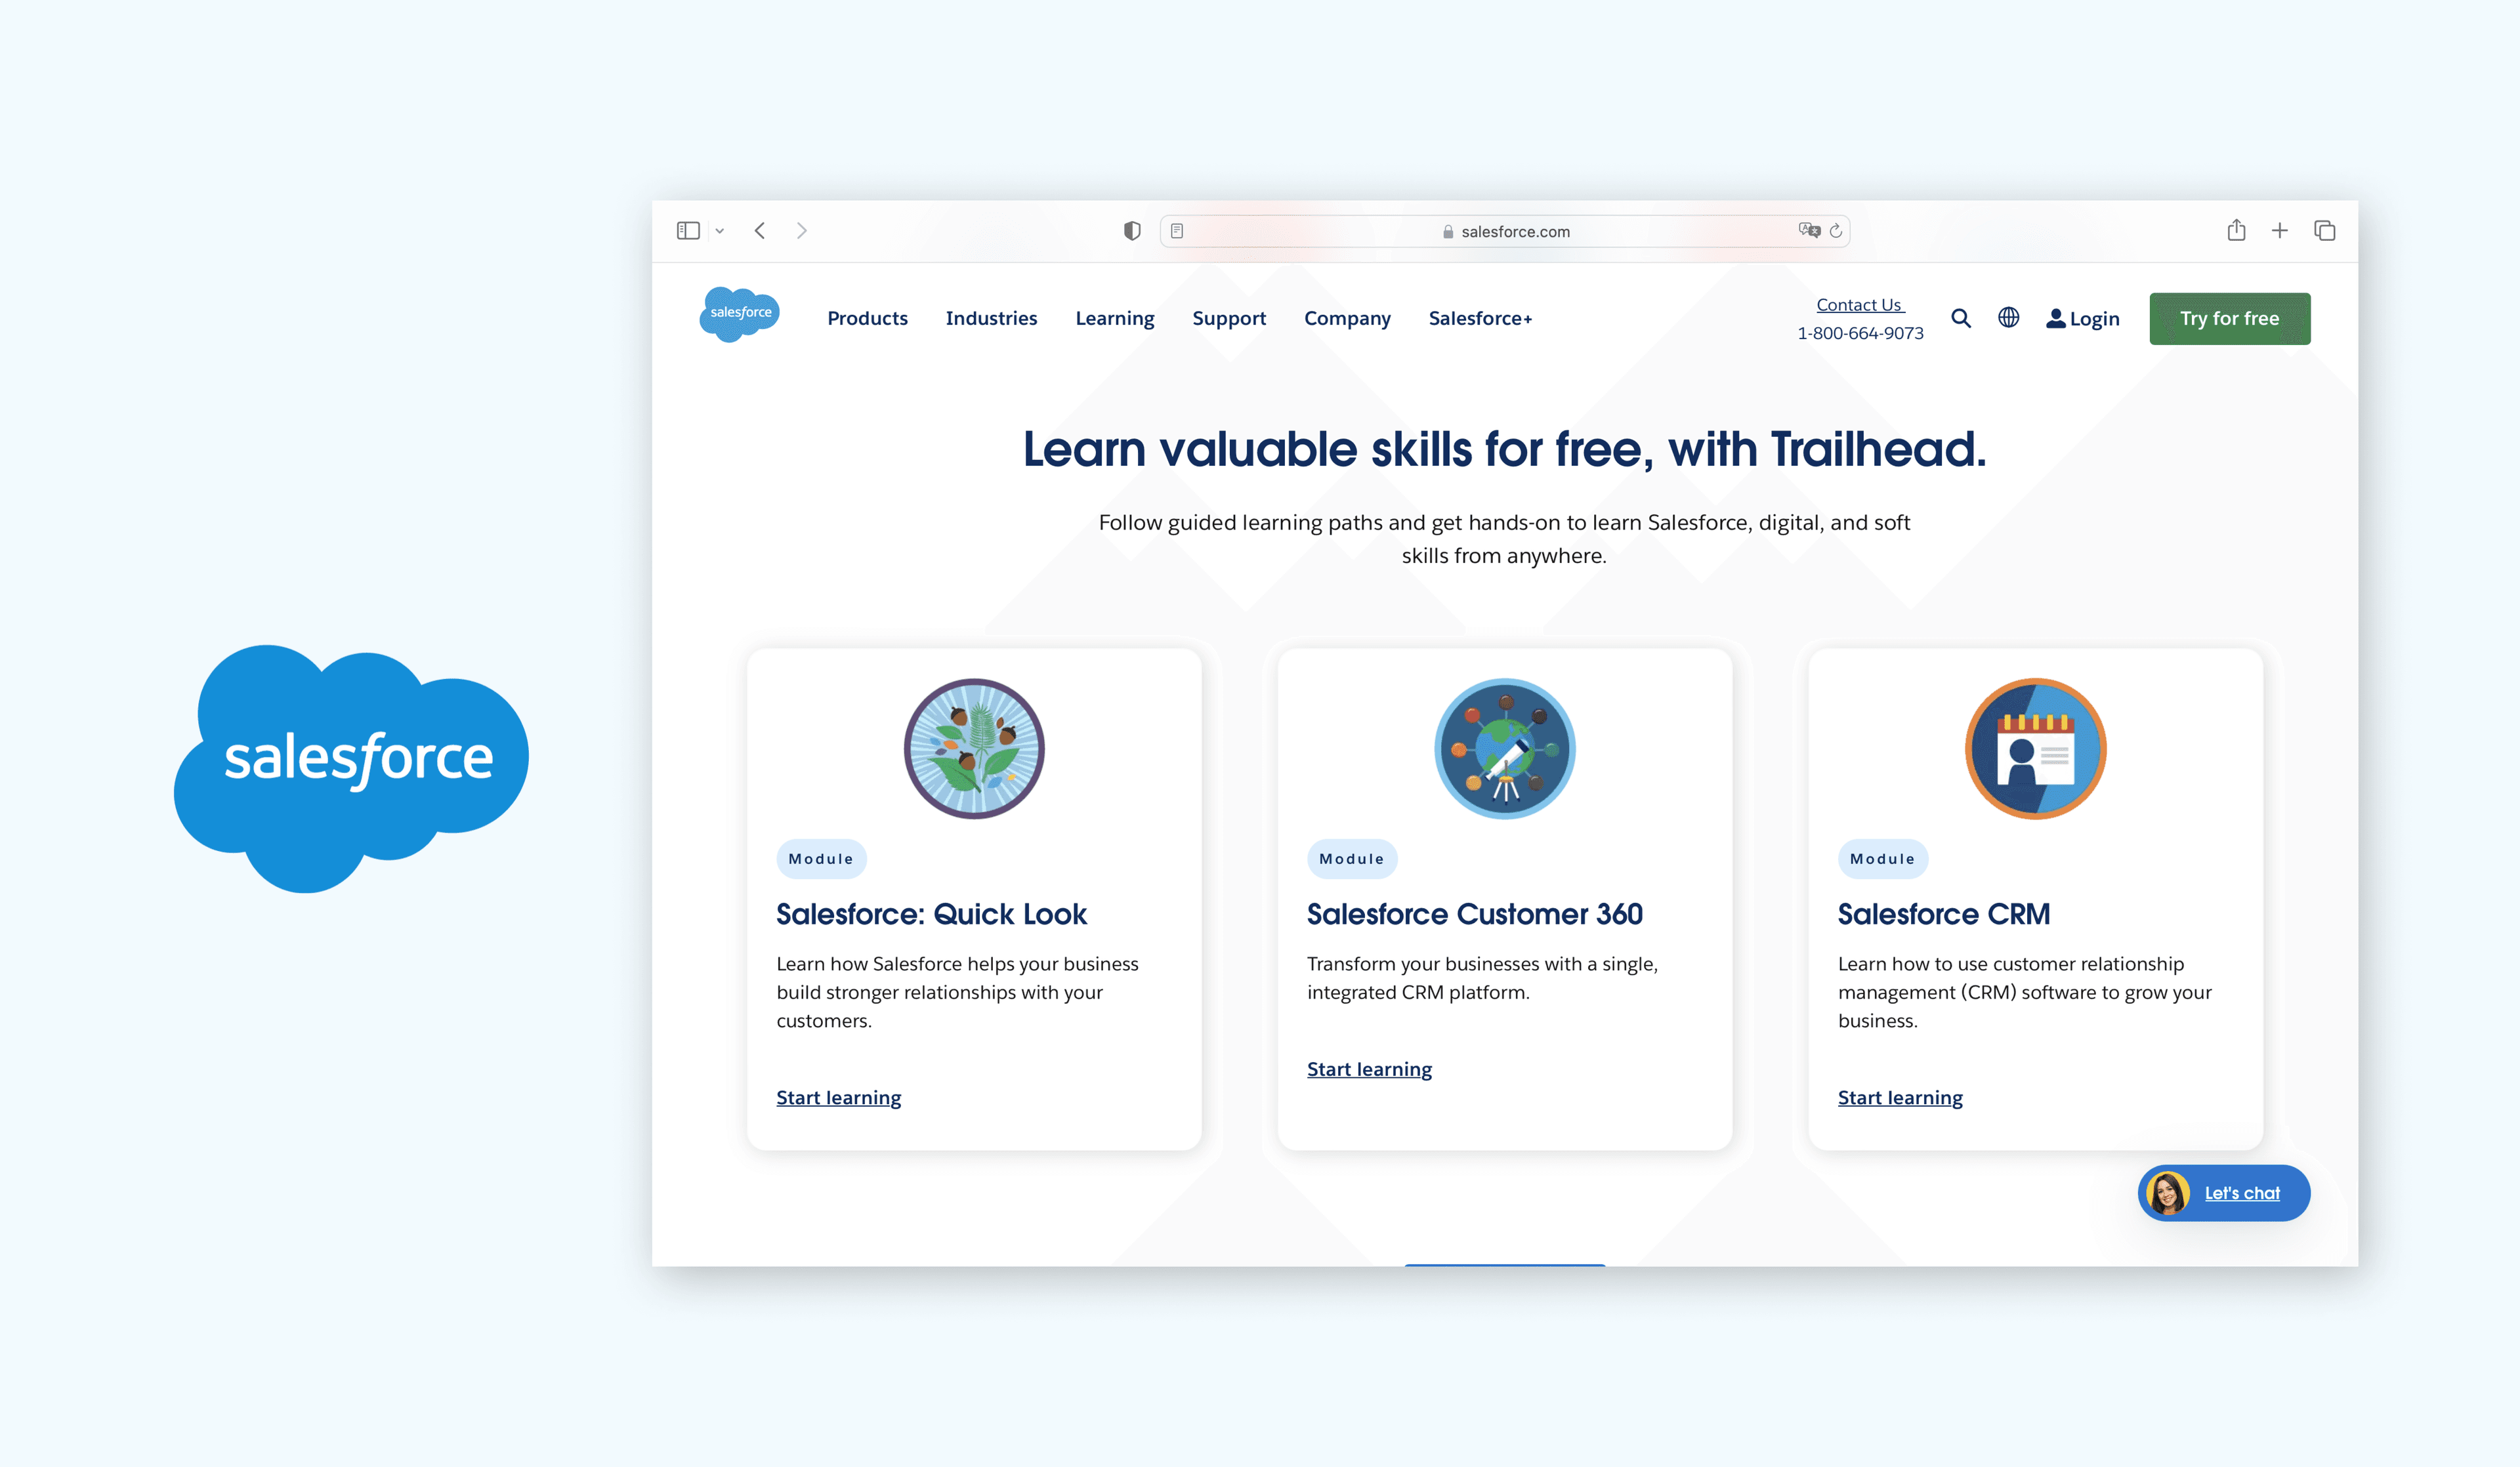Open the Let's chat widget
2520x1467 pixels.
(2224, 1193)
